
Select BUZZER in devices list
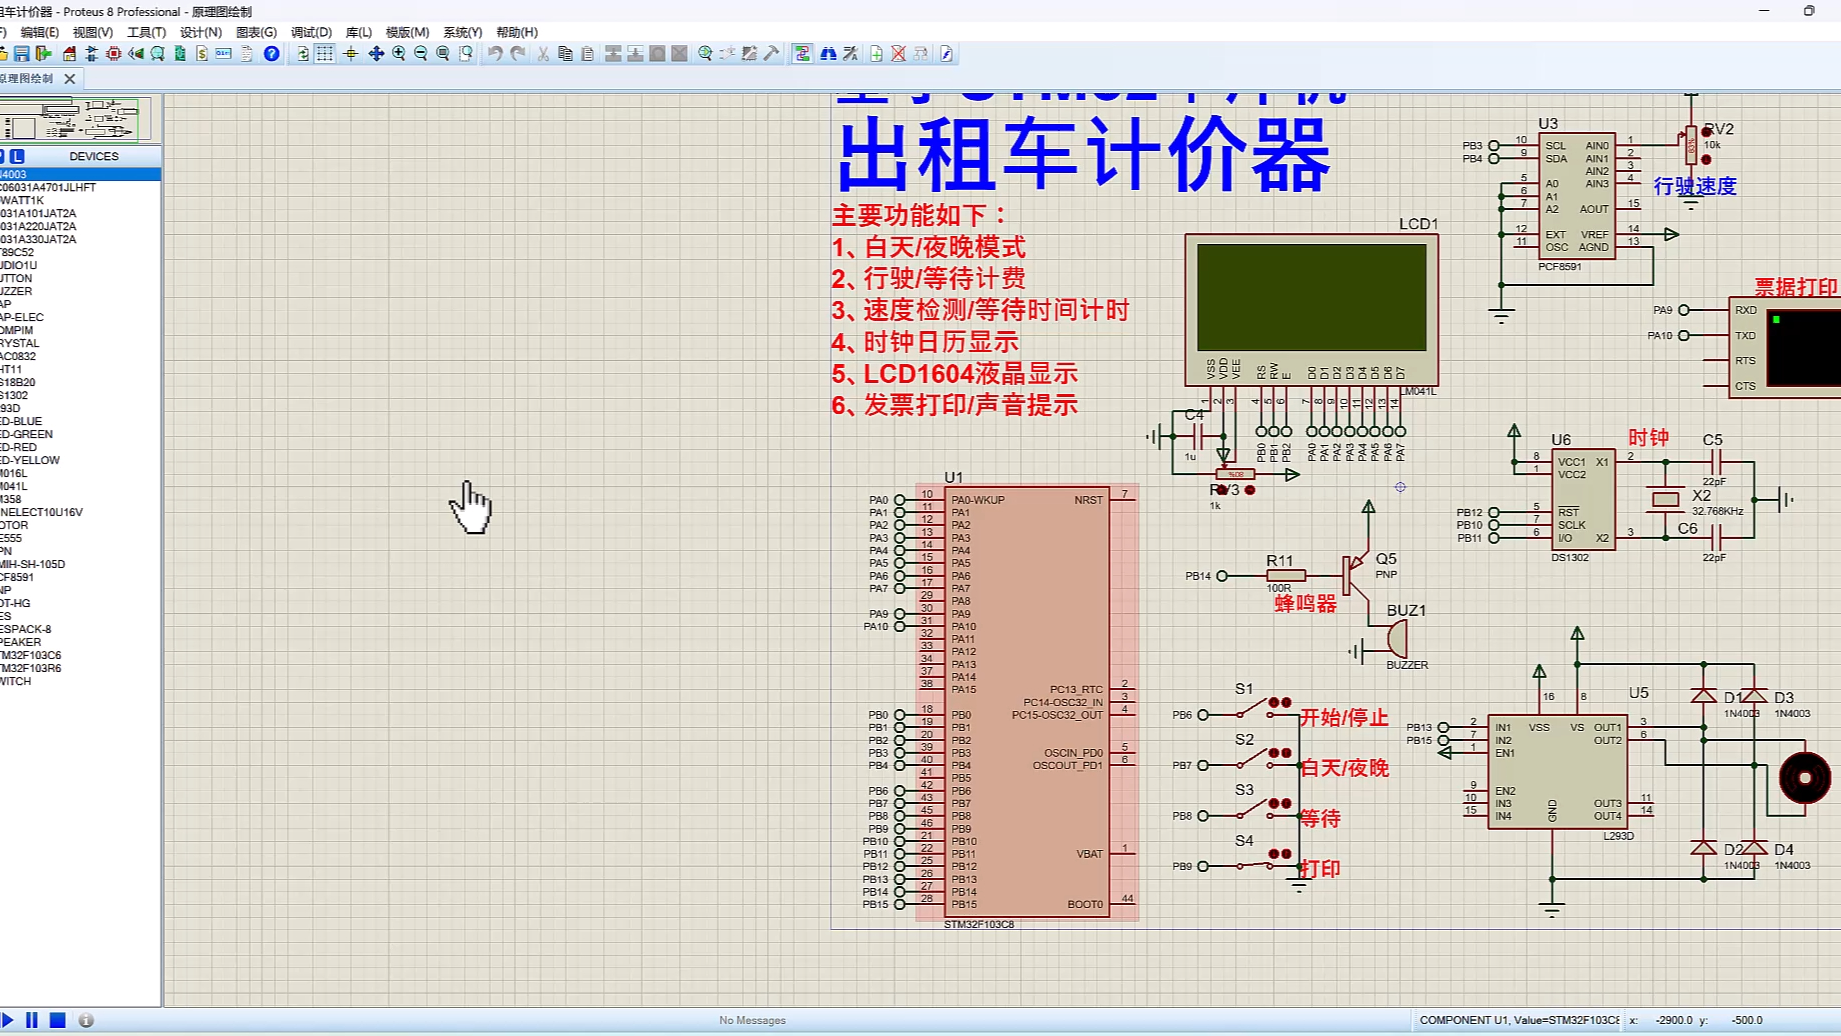point(80,291)
